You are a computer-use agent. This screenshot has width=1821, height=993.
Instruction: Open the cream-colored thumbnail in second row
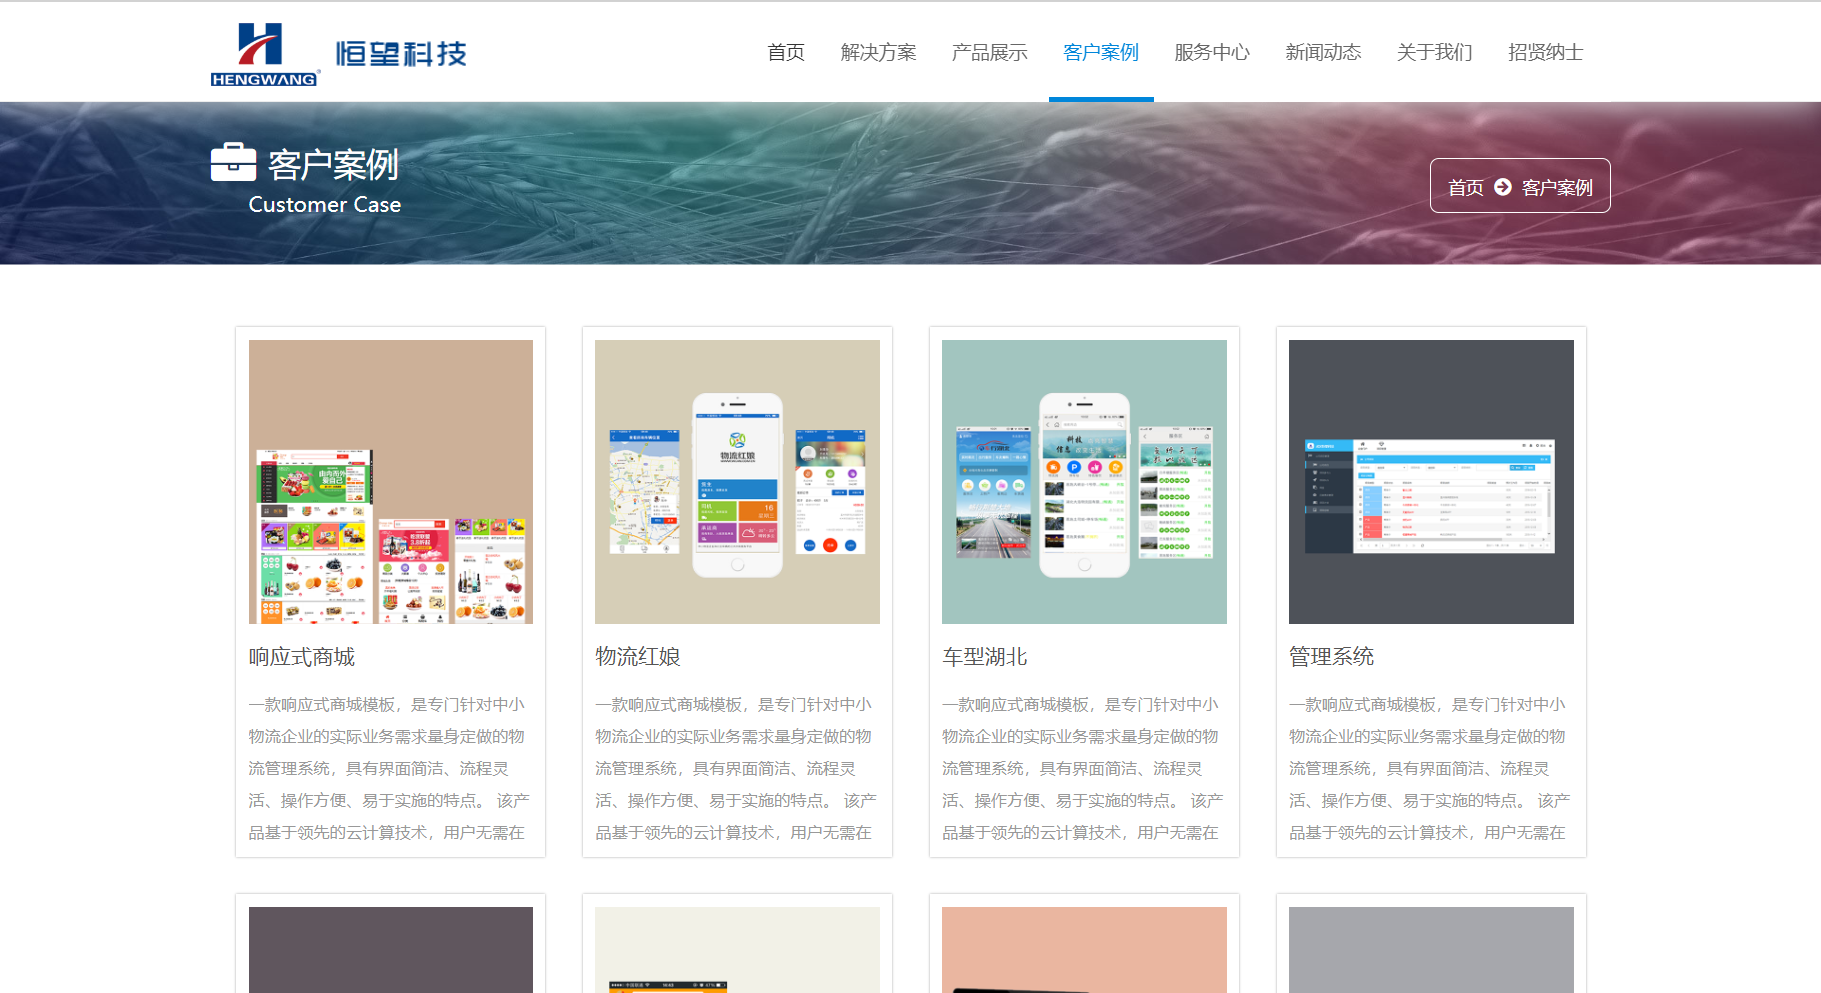pyautogui.click(x=737, y=950)
